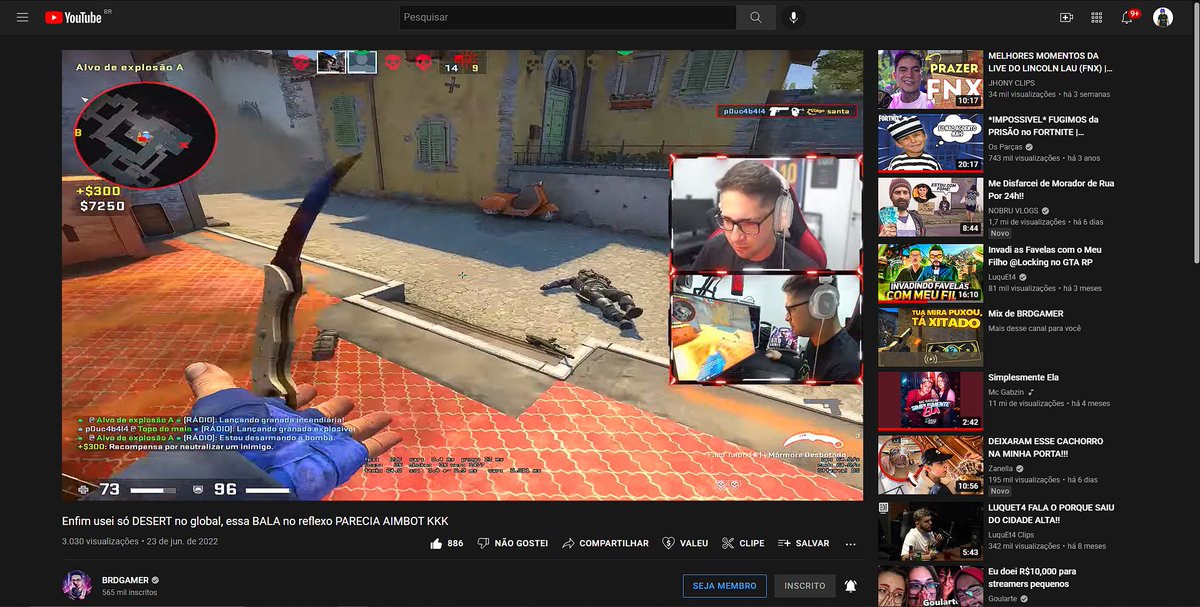Open LUQUET4 FALA O PORQUE video title
Viewport: 1200px width, 607px height.
click(1052, 514)
